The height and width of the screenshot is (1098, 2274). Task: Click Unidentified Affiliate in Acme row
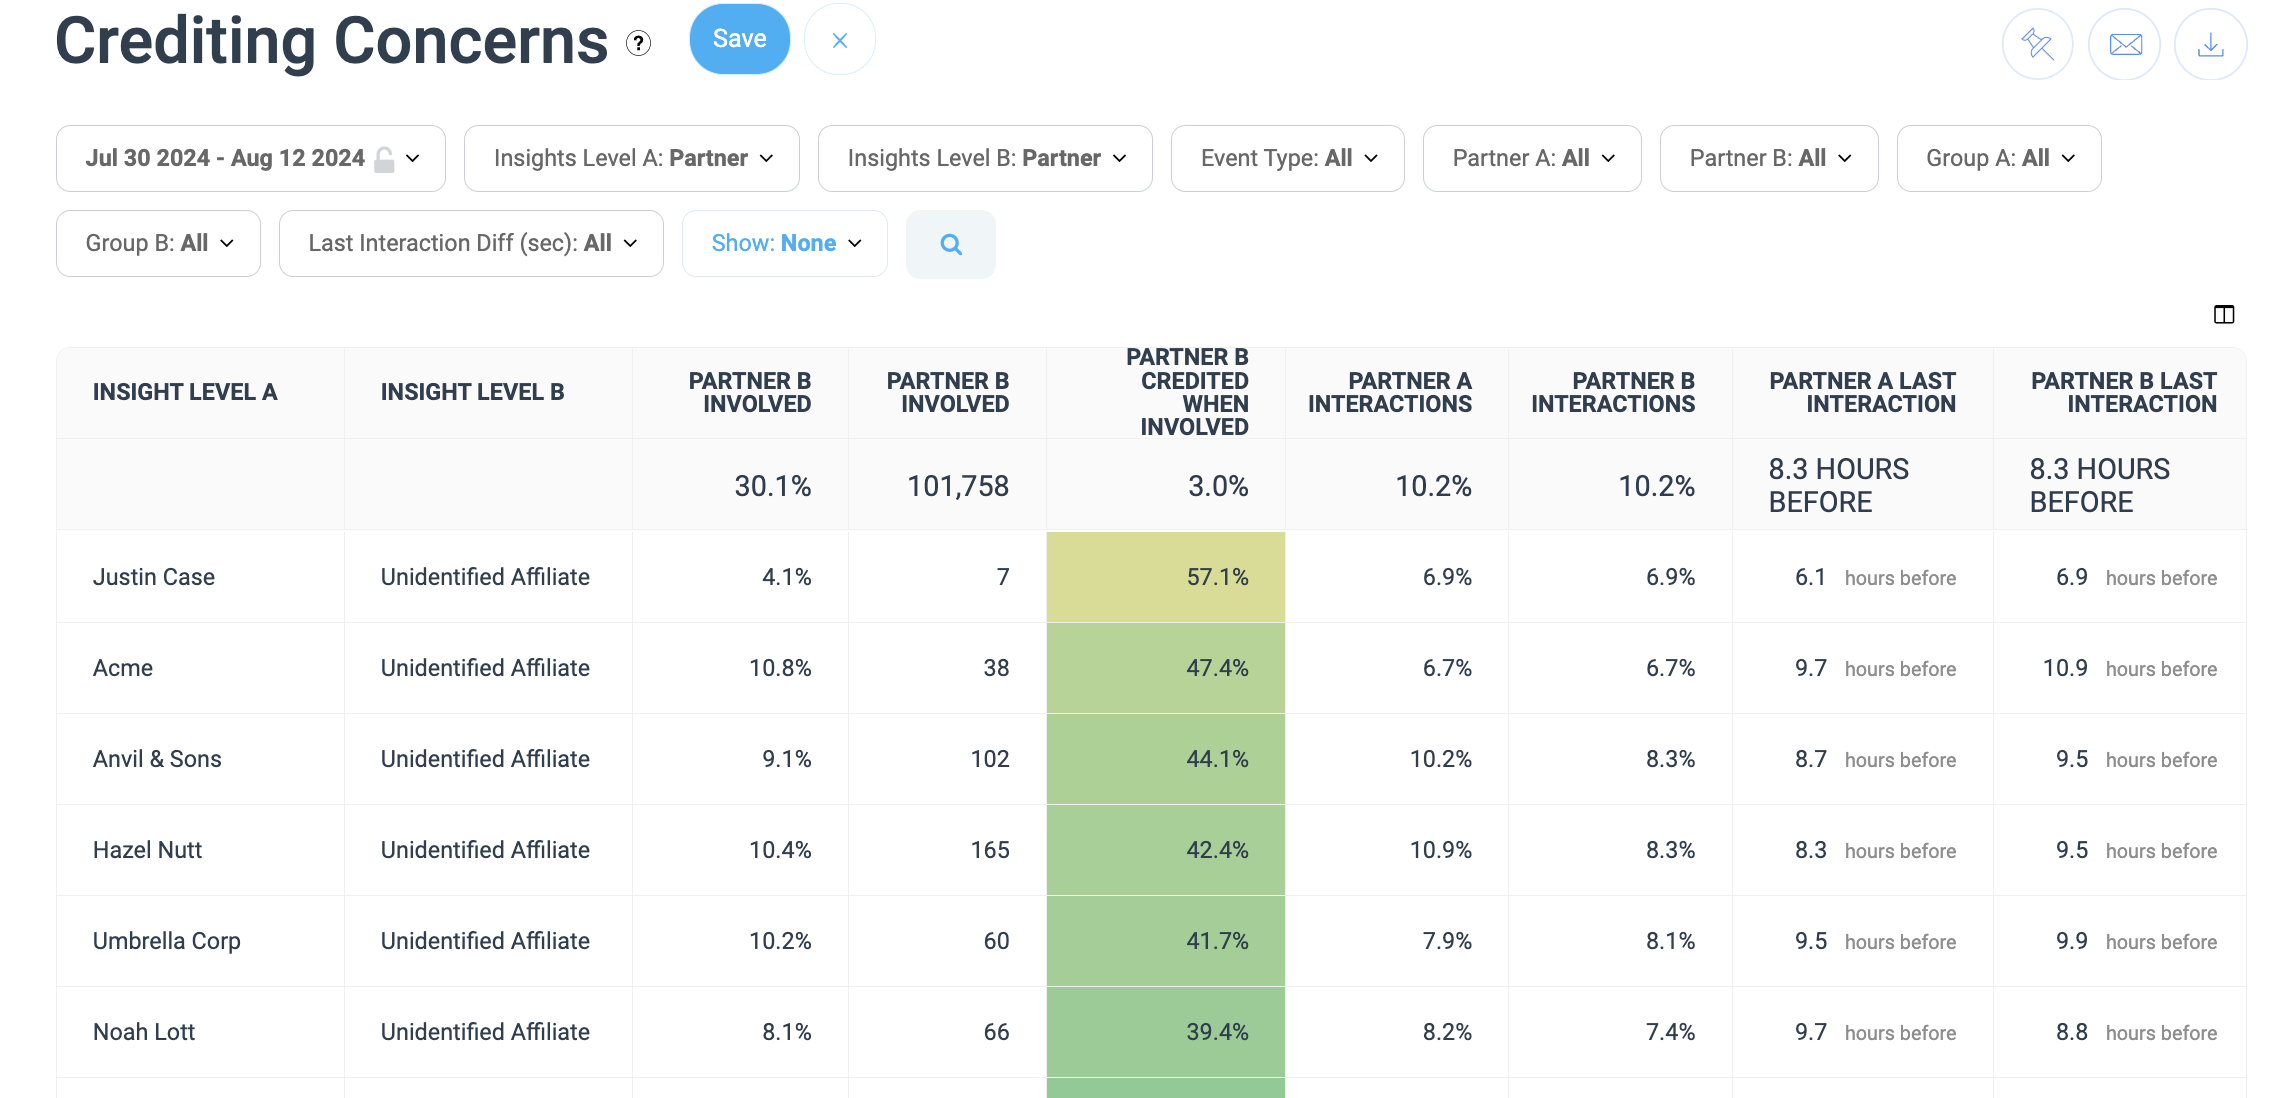[485, 668]
